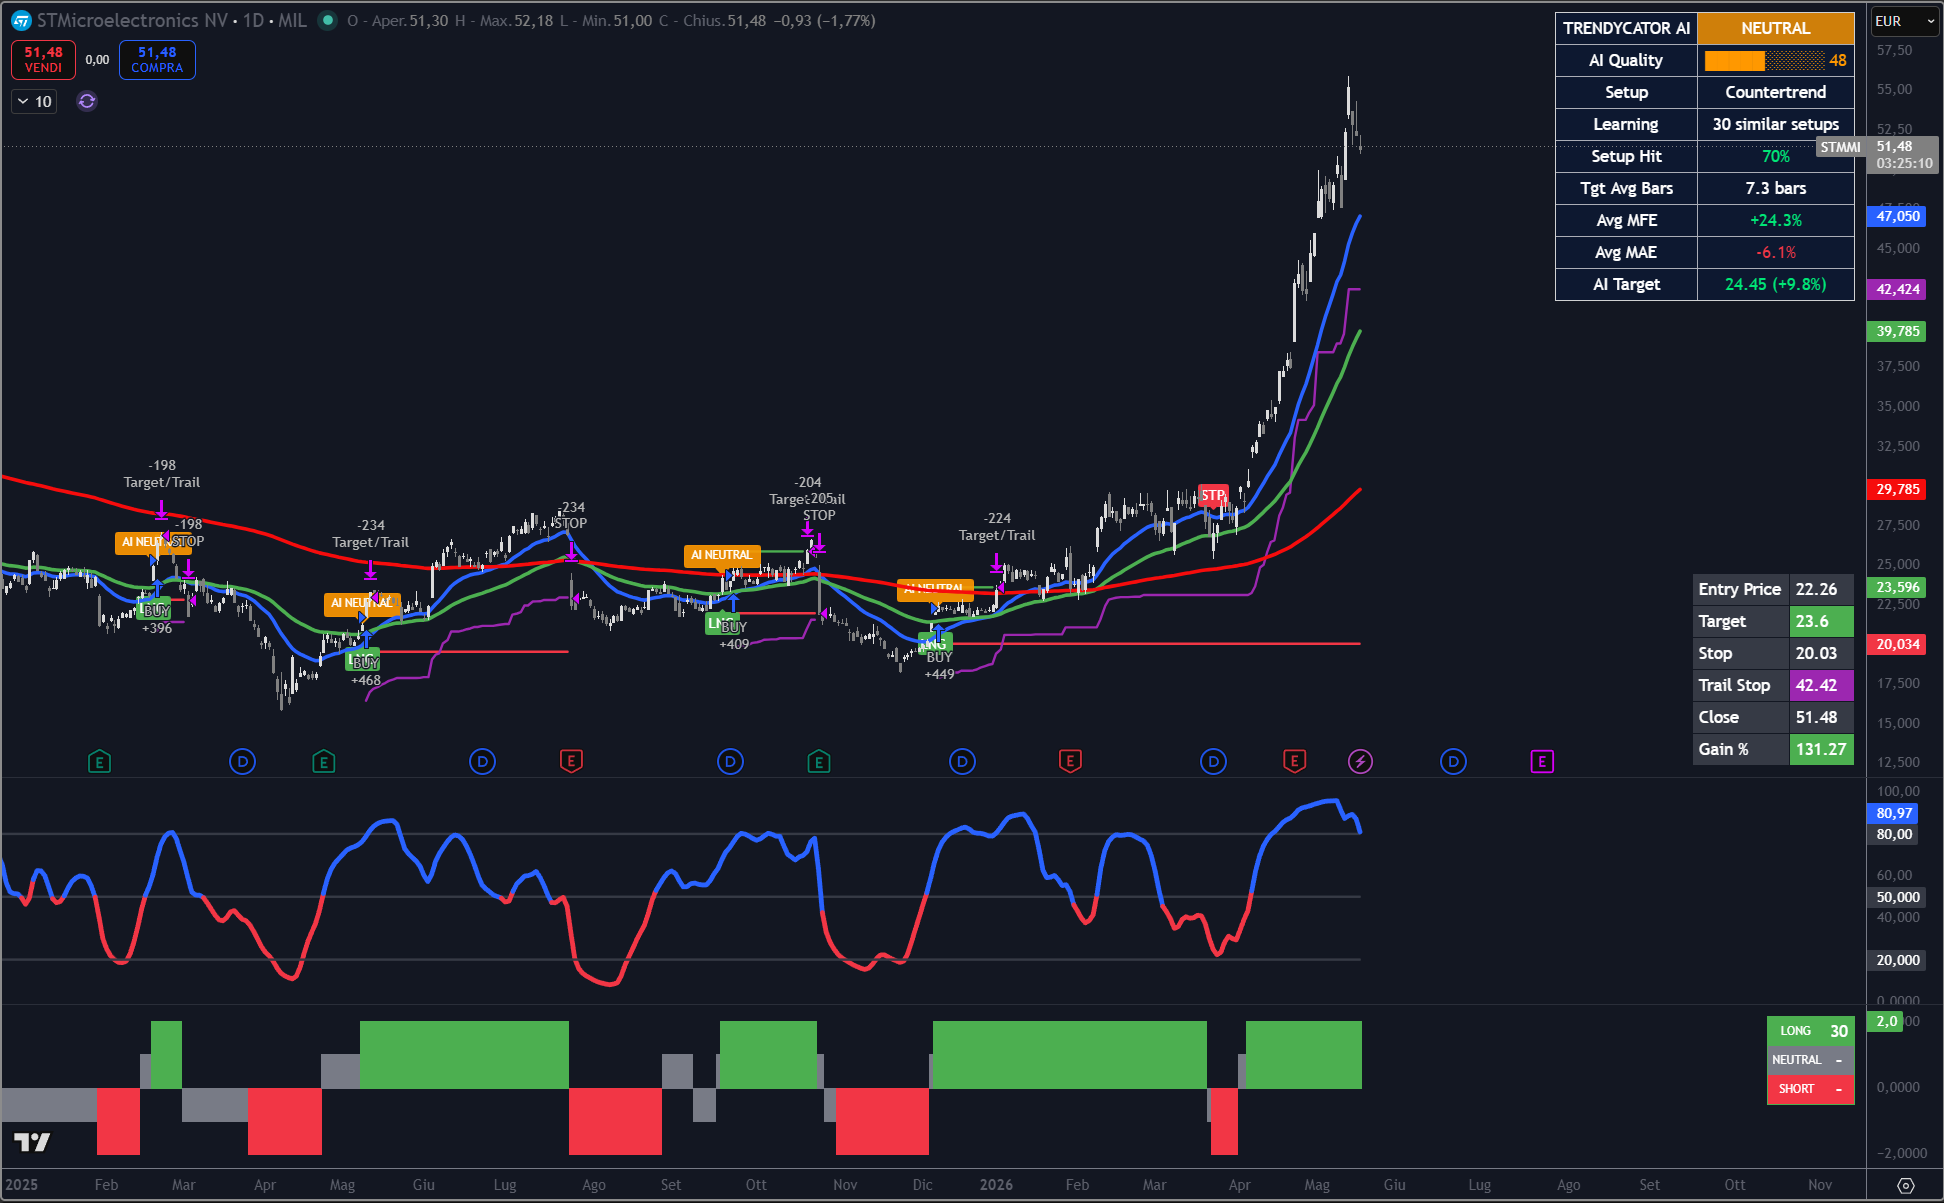Click the VENDI sell button
Image resolution: width=1944 pixels, height=1203 pixels.
pos(43,60)
